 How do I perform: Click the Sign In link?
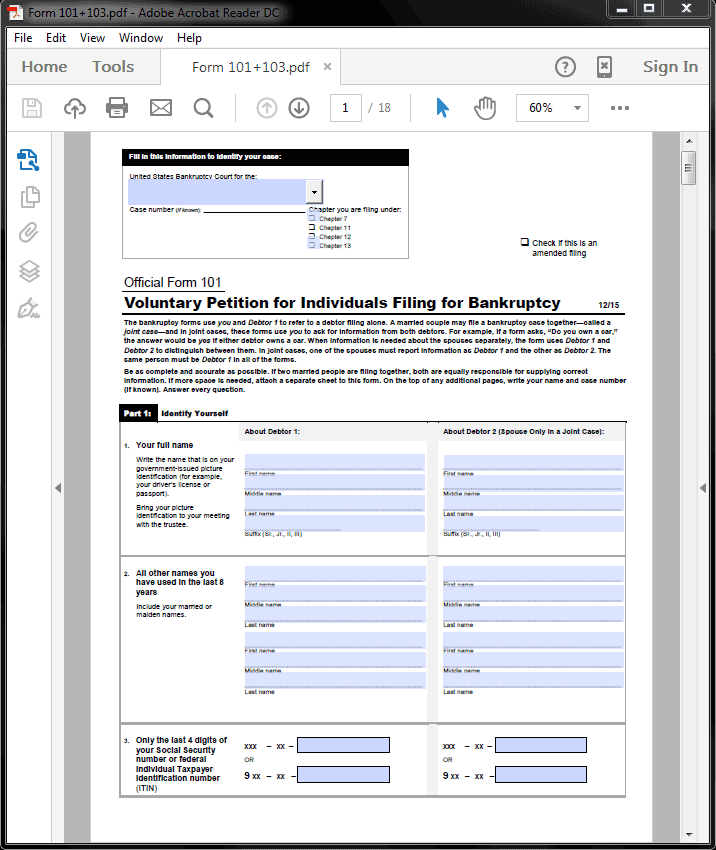(670, 67)
